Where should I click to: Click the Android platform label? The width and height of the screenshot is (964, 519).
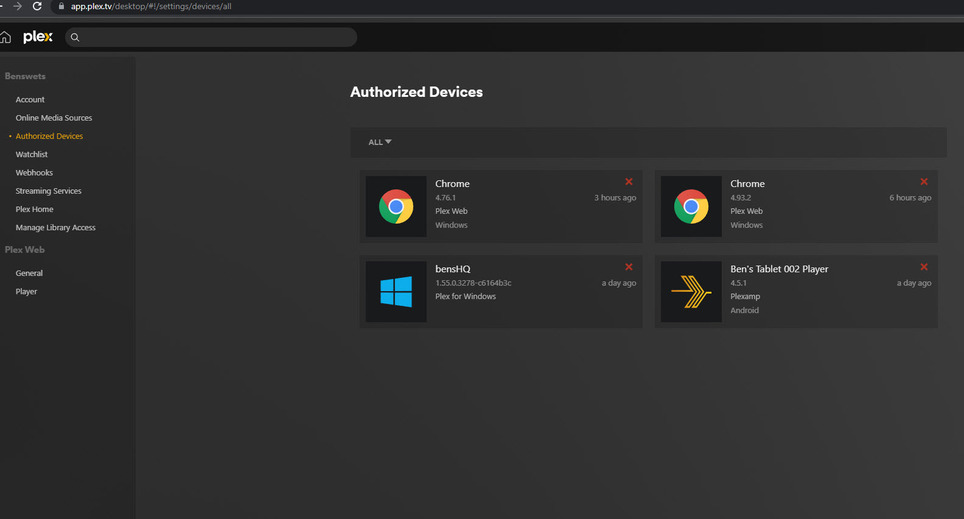click(x=745, y=311)
